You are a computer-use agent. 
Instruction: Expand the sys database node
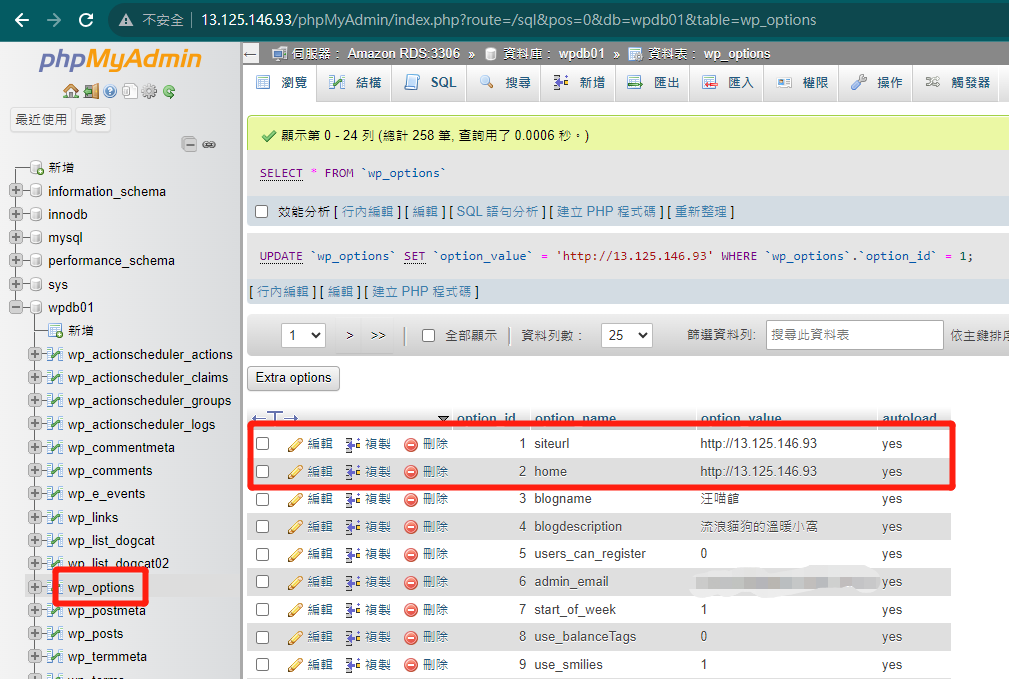(16, 284)
